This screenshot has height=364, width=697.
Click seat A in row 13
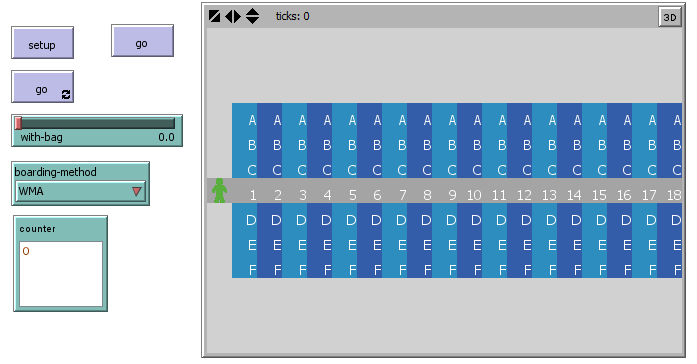point(552,120)
